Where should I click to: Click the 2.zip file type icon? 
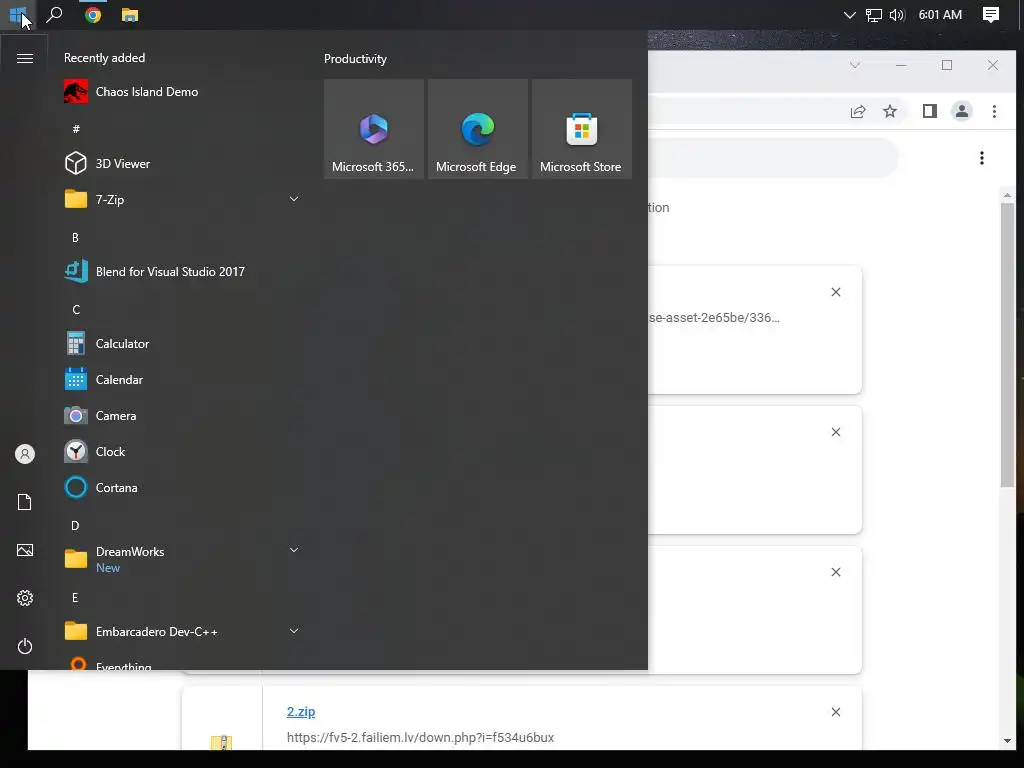[x=221, y=742]
